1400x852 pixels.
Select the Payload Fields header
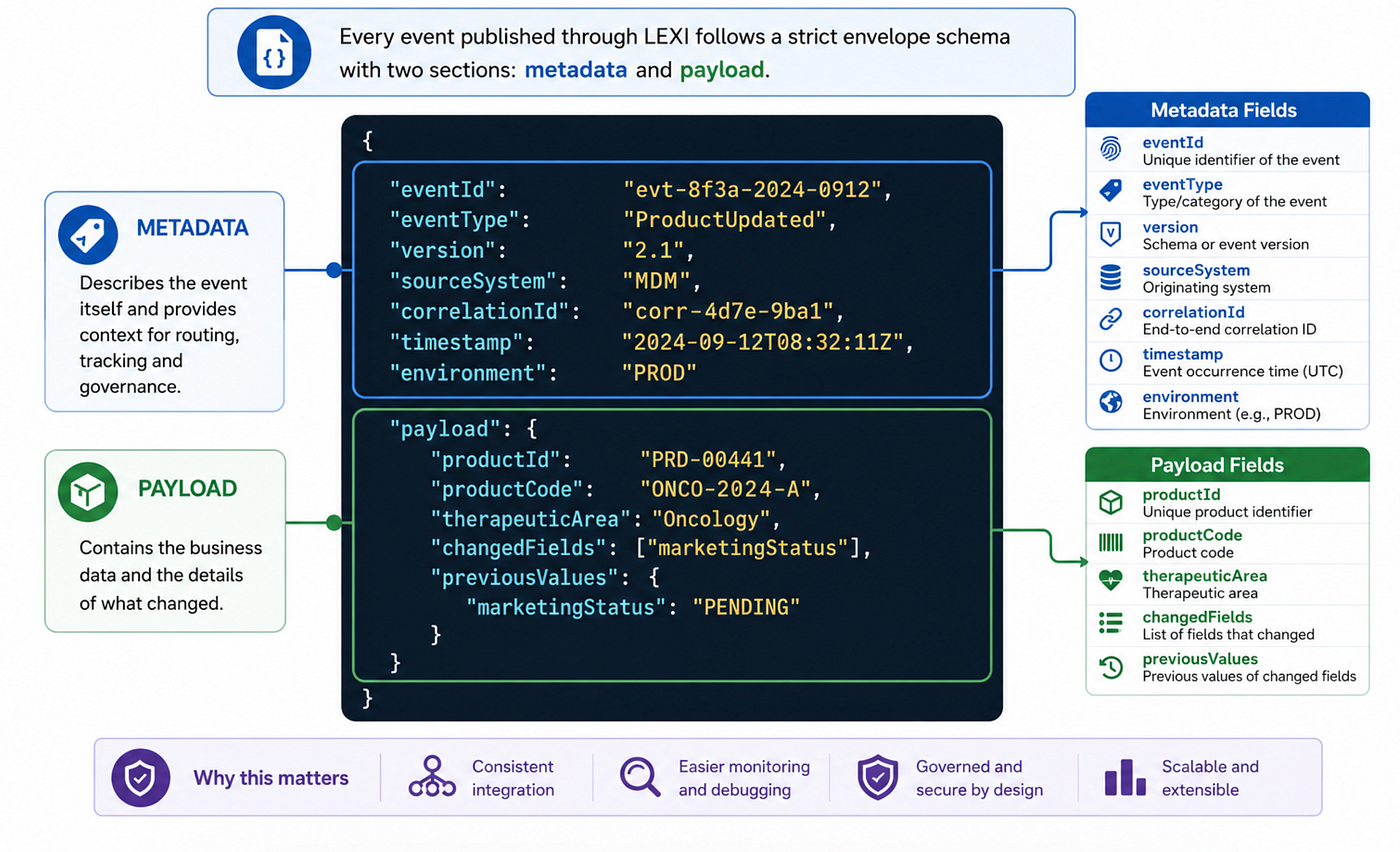[x=1227, y=465]
